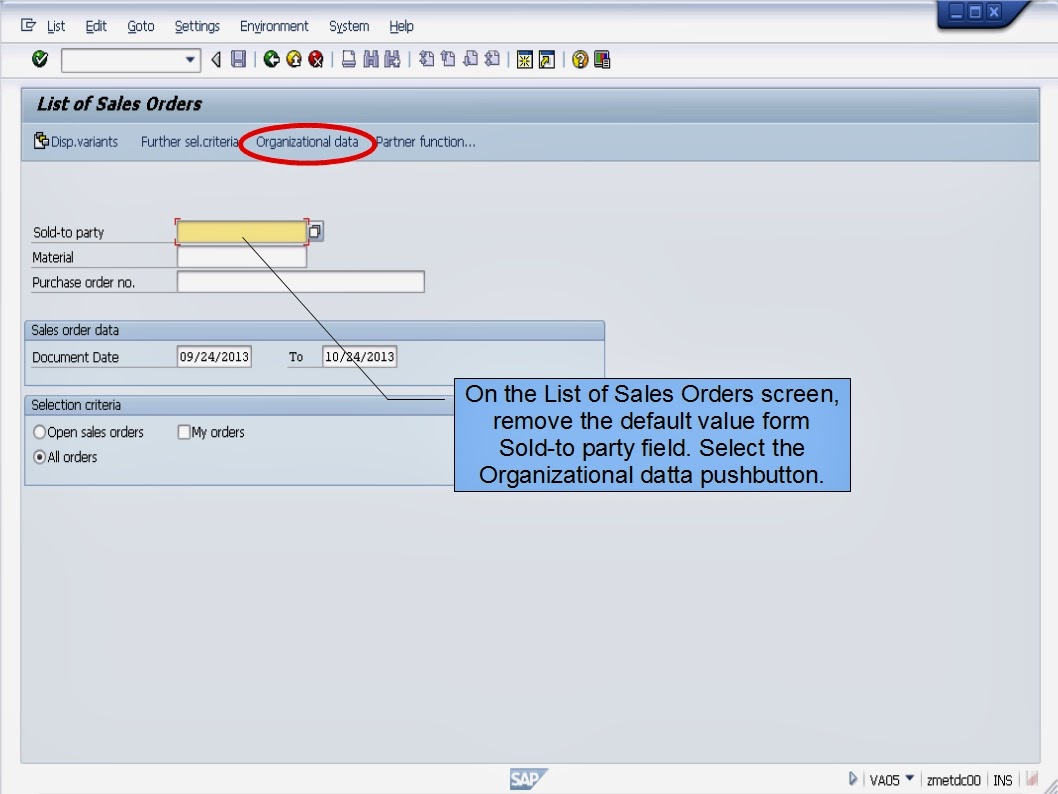Click the Exit icon with the up arrow
This screenshot has width=1058, height=794.
292,59
